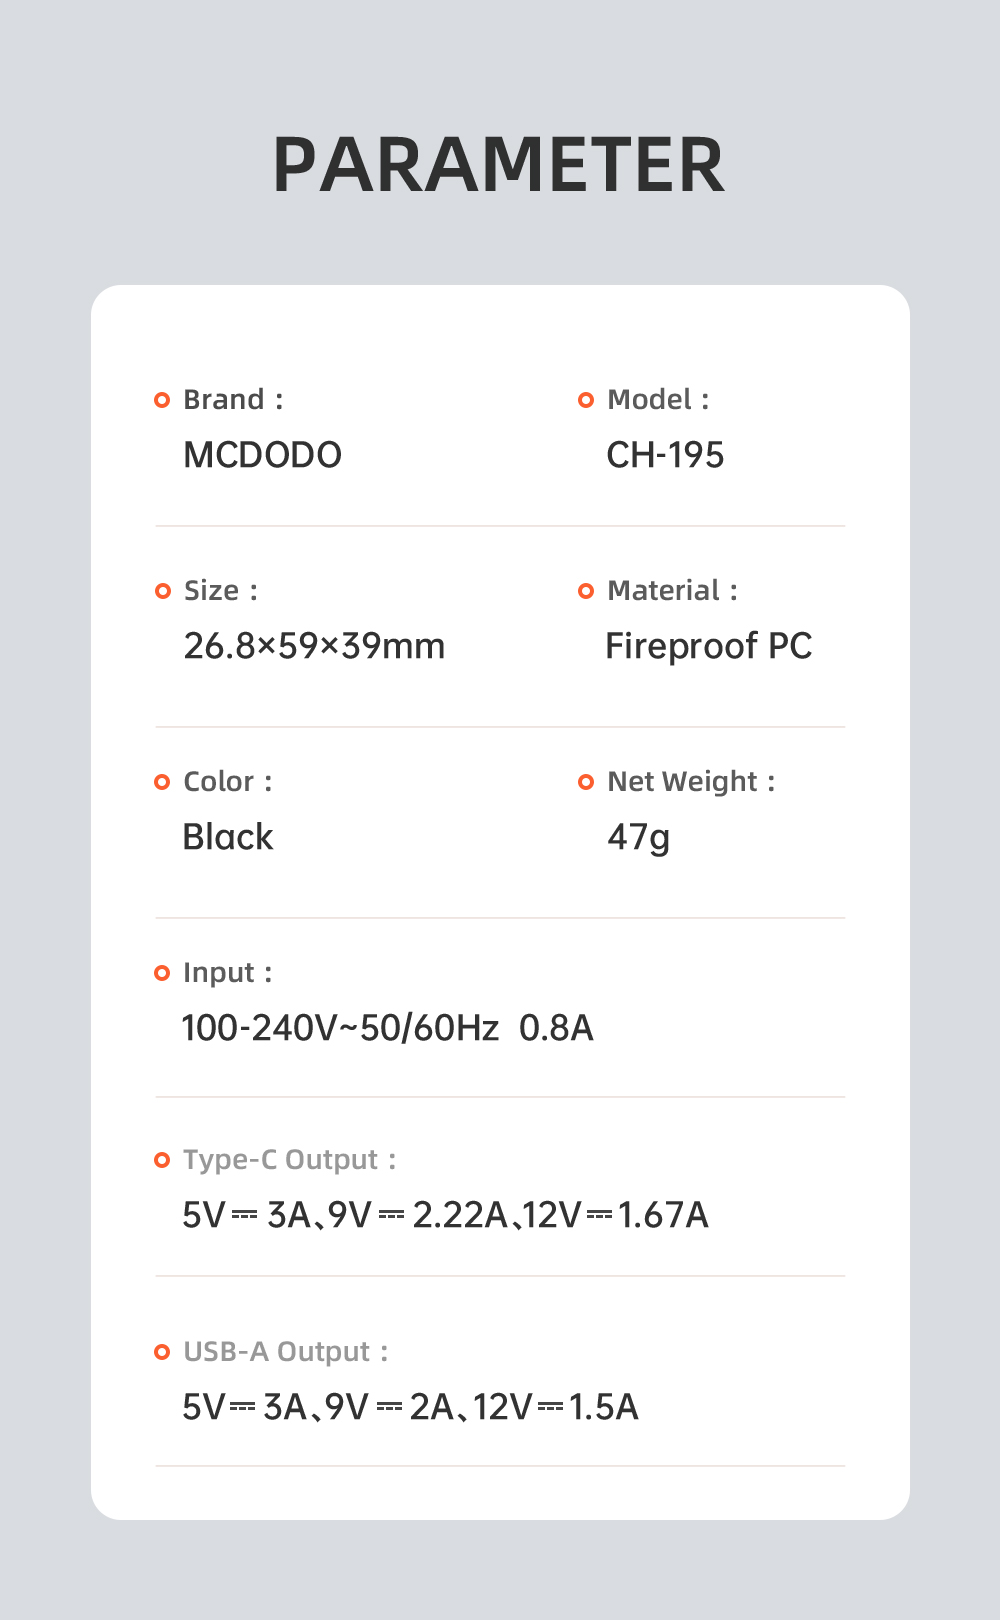The height and width of the screenshot is (1620, 1000).
Task: Select the CH-195 model number
Action: point(665,455)
